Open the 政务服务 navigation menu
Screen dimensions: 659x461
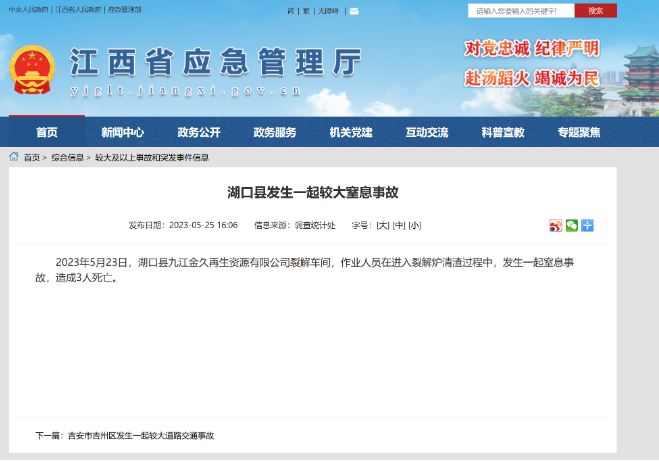(274, 132)
